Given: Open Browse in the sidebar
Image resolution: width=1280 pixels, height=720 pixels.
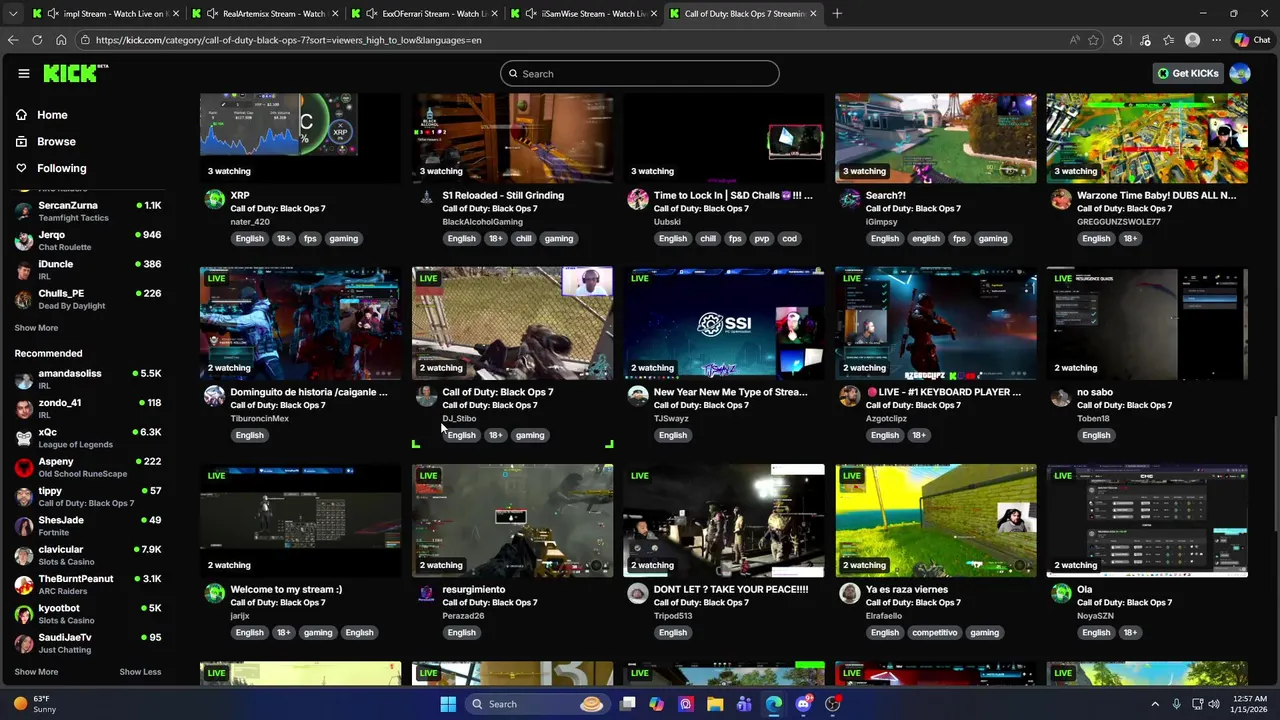Looking at the screenshot, I should click(56, 142).
